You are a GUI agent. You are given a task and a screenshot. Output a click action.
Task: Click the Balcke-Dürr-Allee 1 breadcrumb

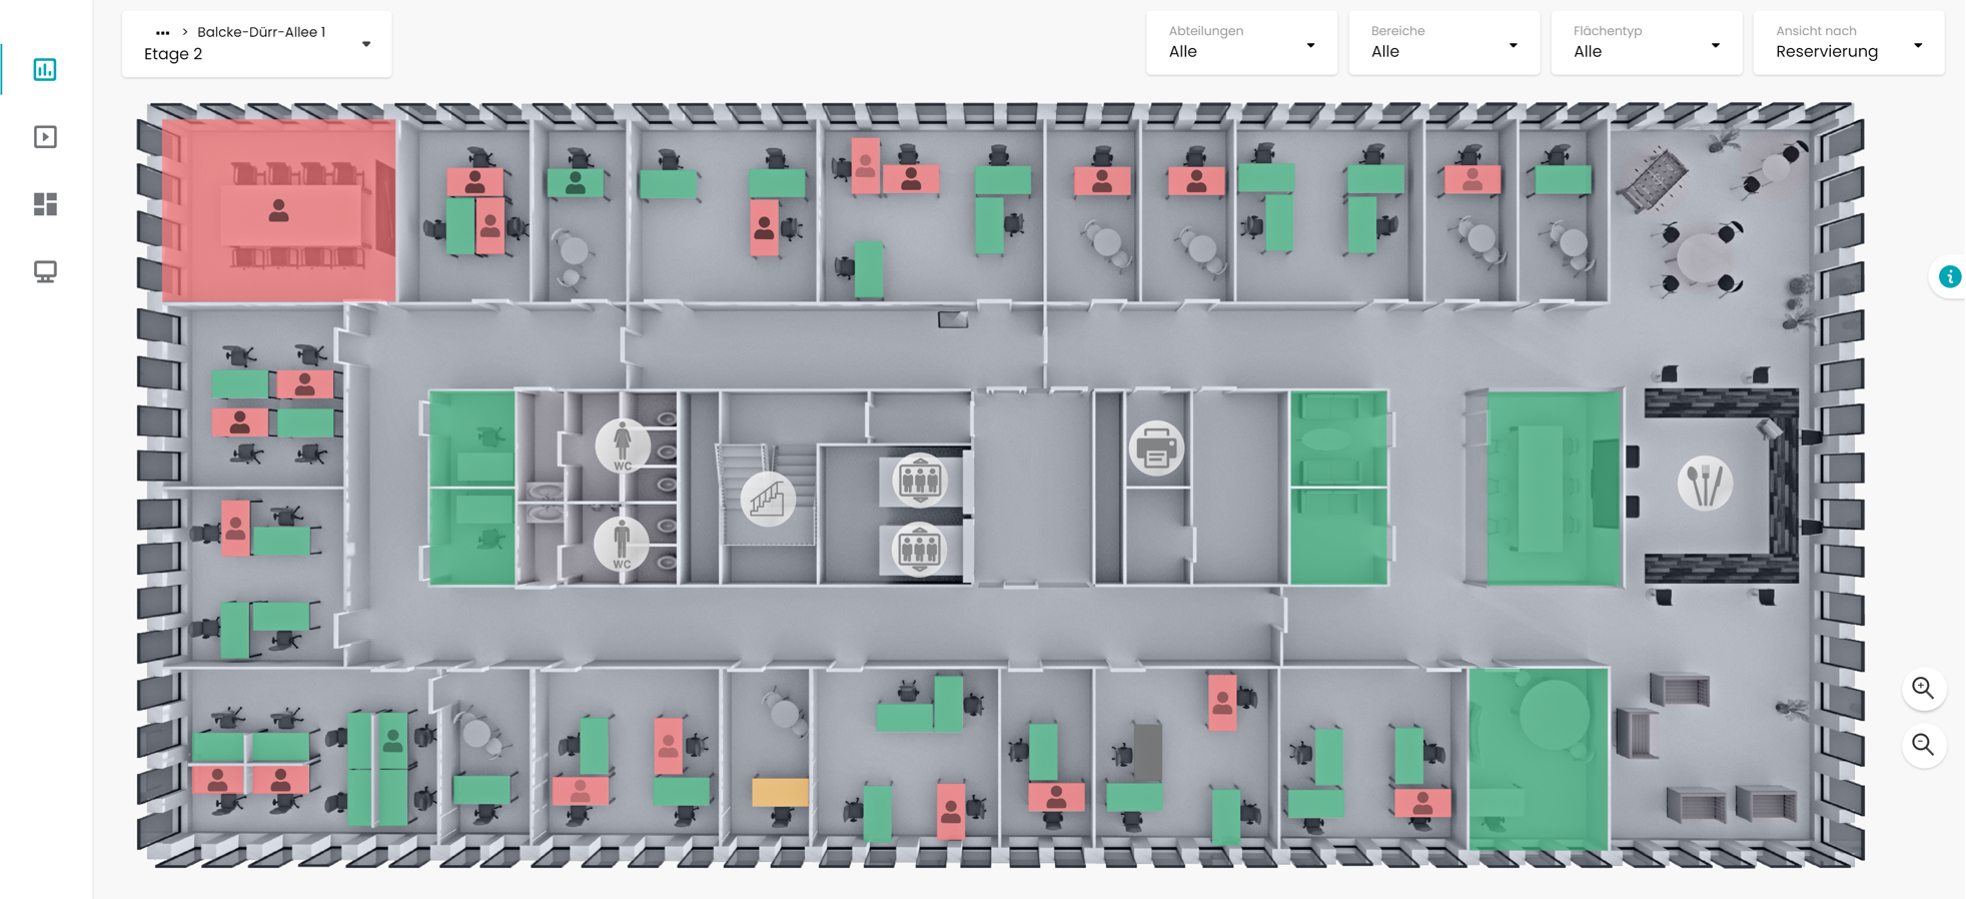click(x=261, y=32)
